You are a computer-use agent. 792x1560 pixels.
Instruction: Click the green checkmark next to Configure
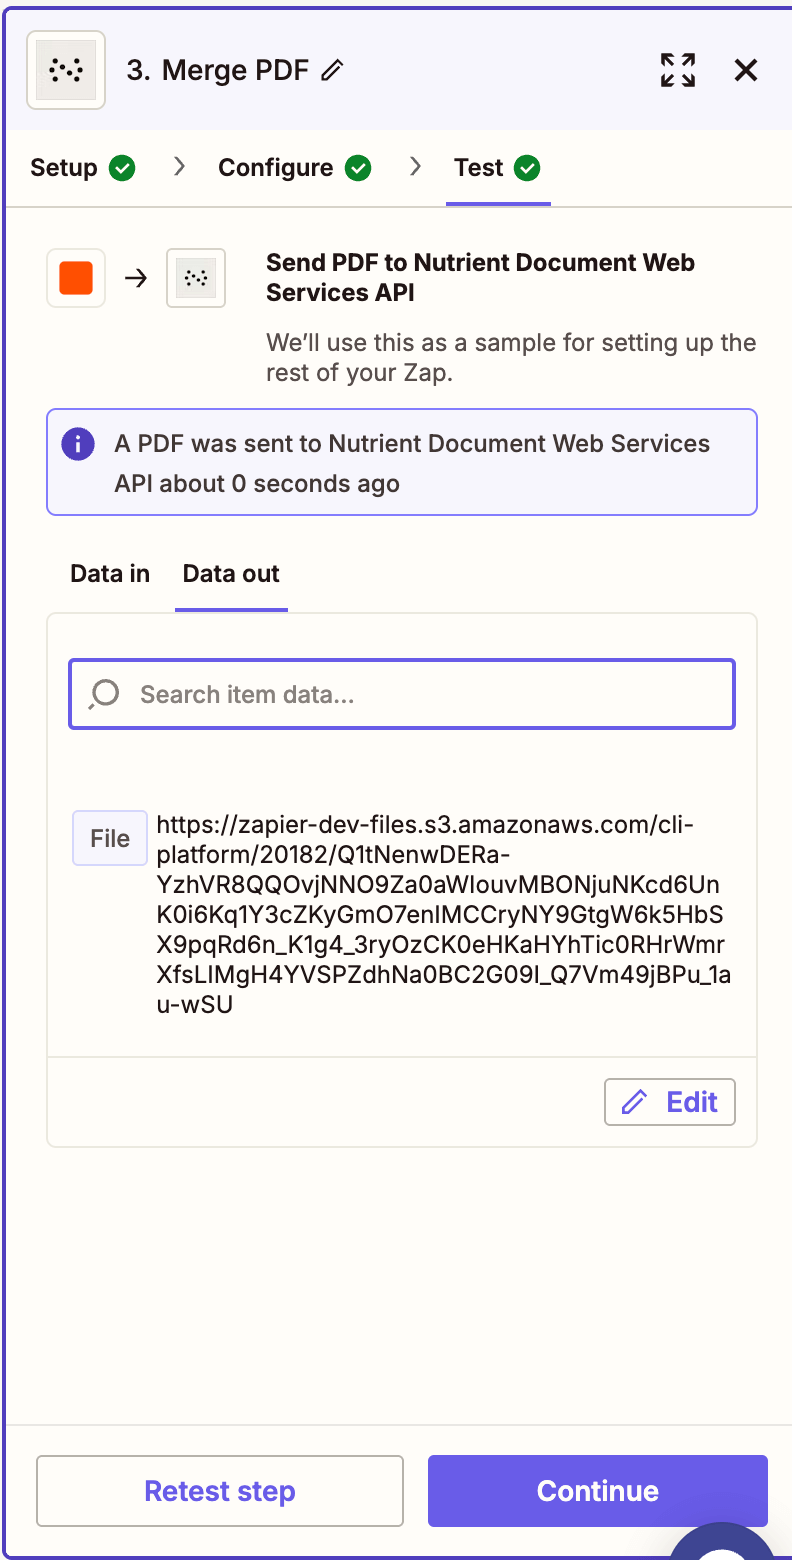358,168
